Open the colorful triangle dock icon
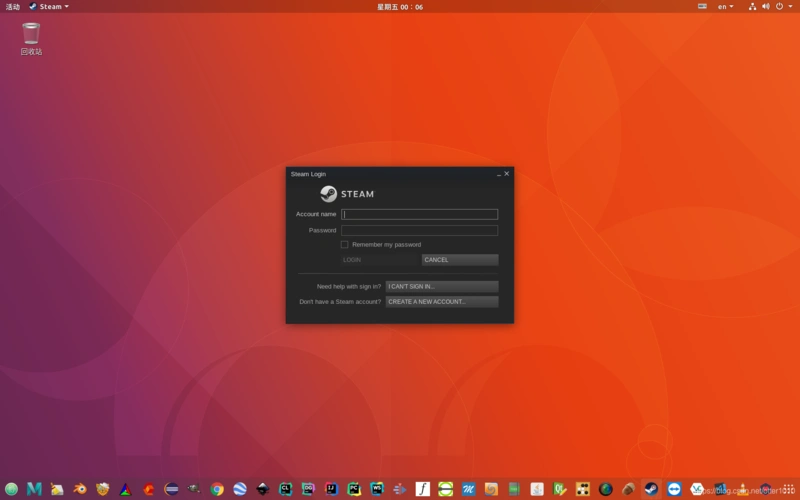The width and height of the screenshot is (800, 500). point(126,489)
